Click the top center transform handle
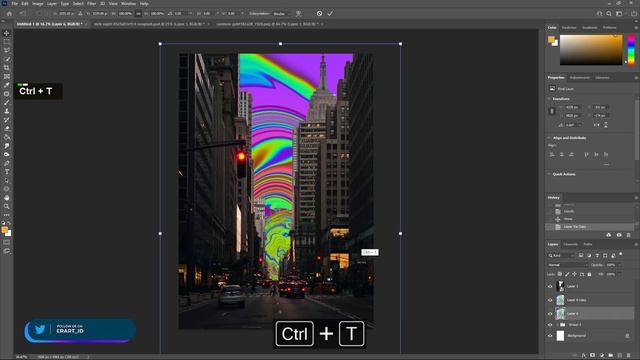The height and width of the screenshot is (360, 640). (x=280, y=44)
